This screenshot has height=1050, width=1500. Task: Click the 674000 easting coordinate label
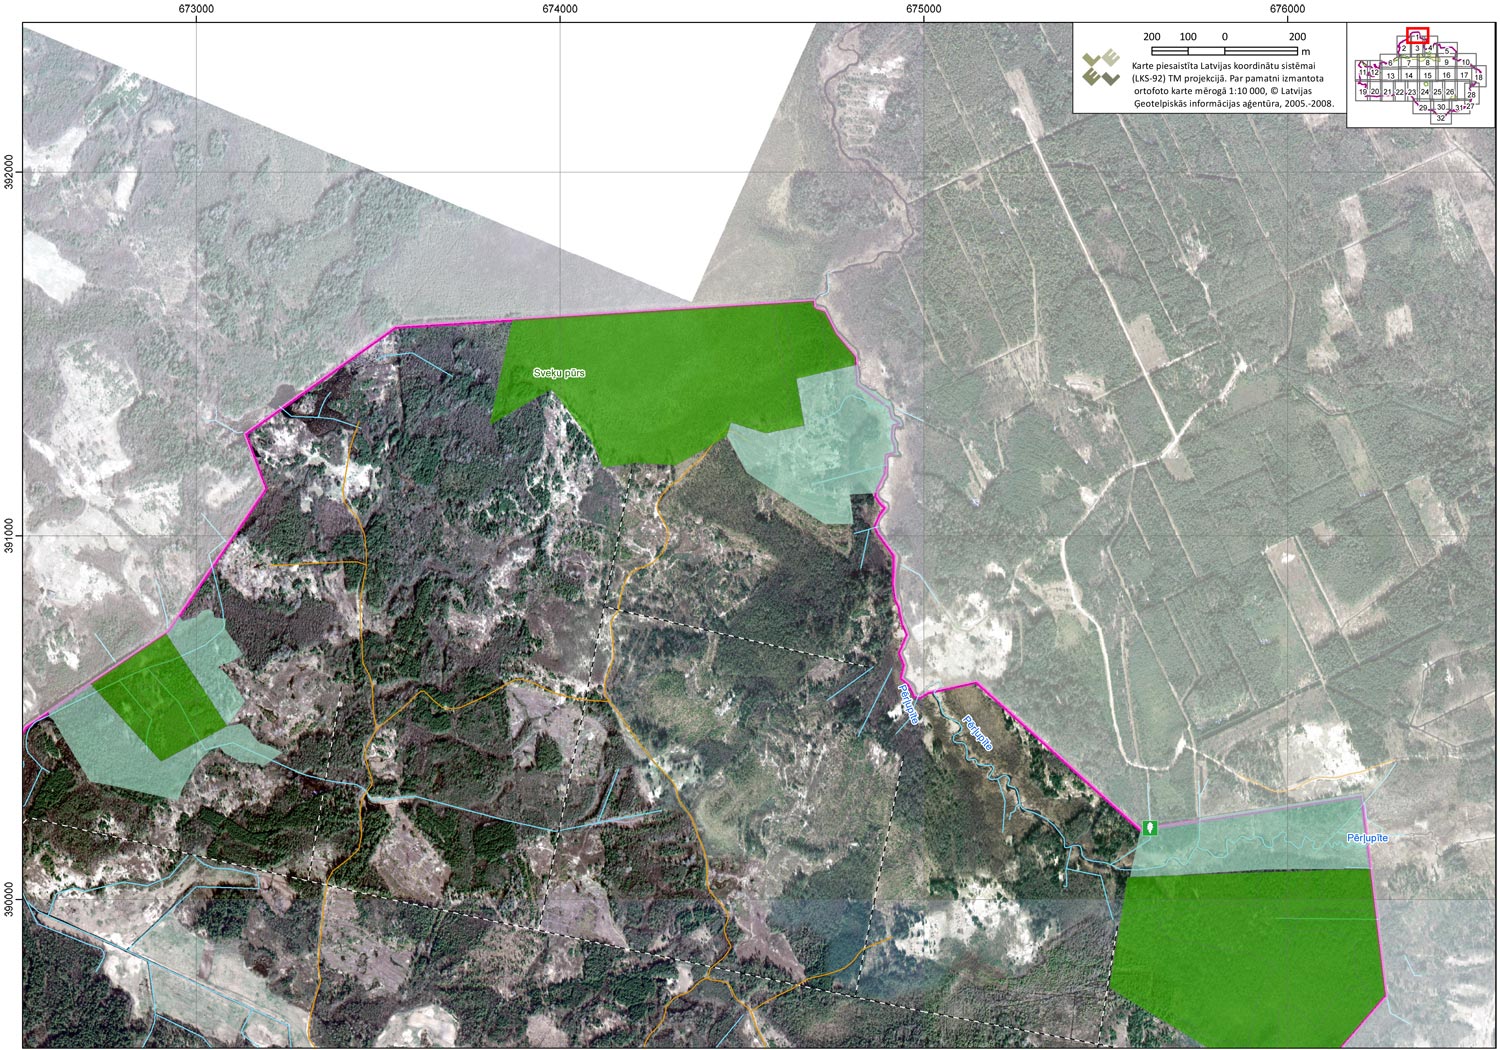click(x=560, y=10)
